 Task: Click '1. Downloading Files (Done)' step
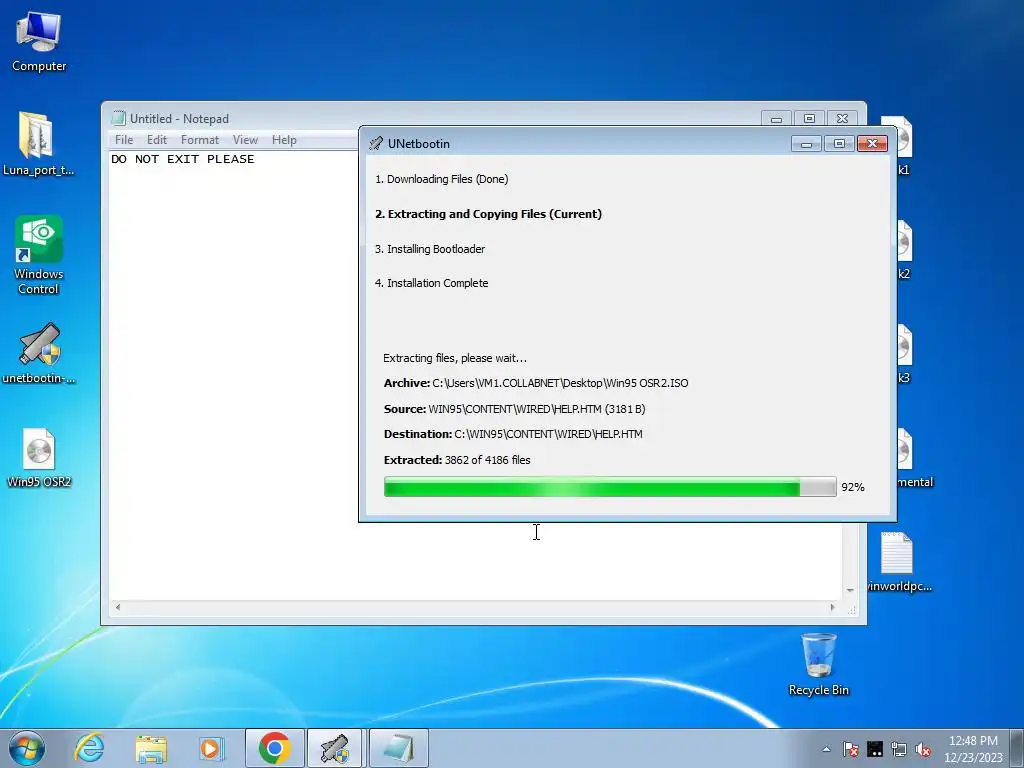[x=441, y=179]
